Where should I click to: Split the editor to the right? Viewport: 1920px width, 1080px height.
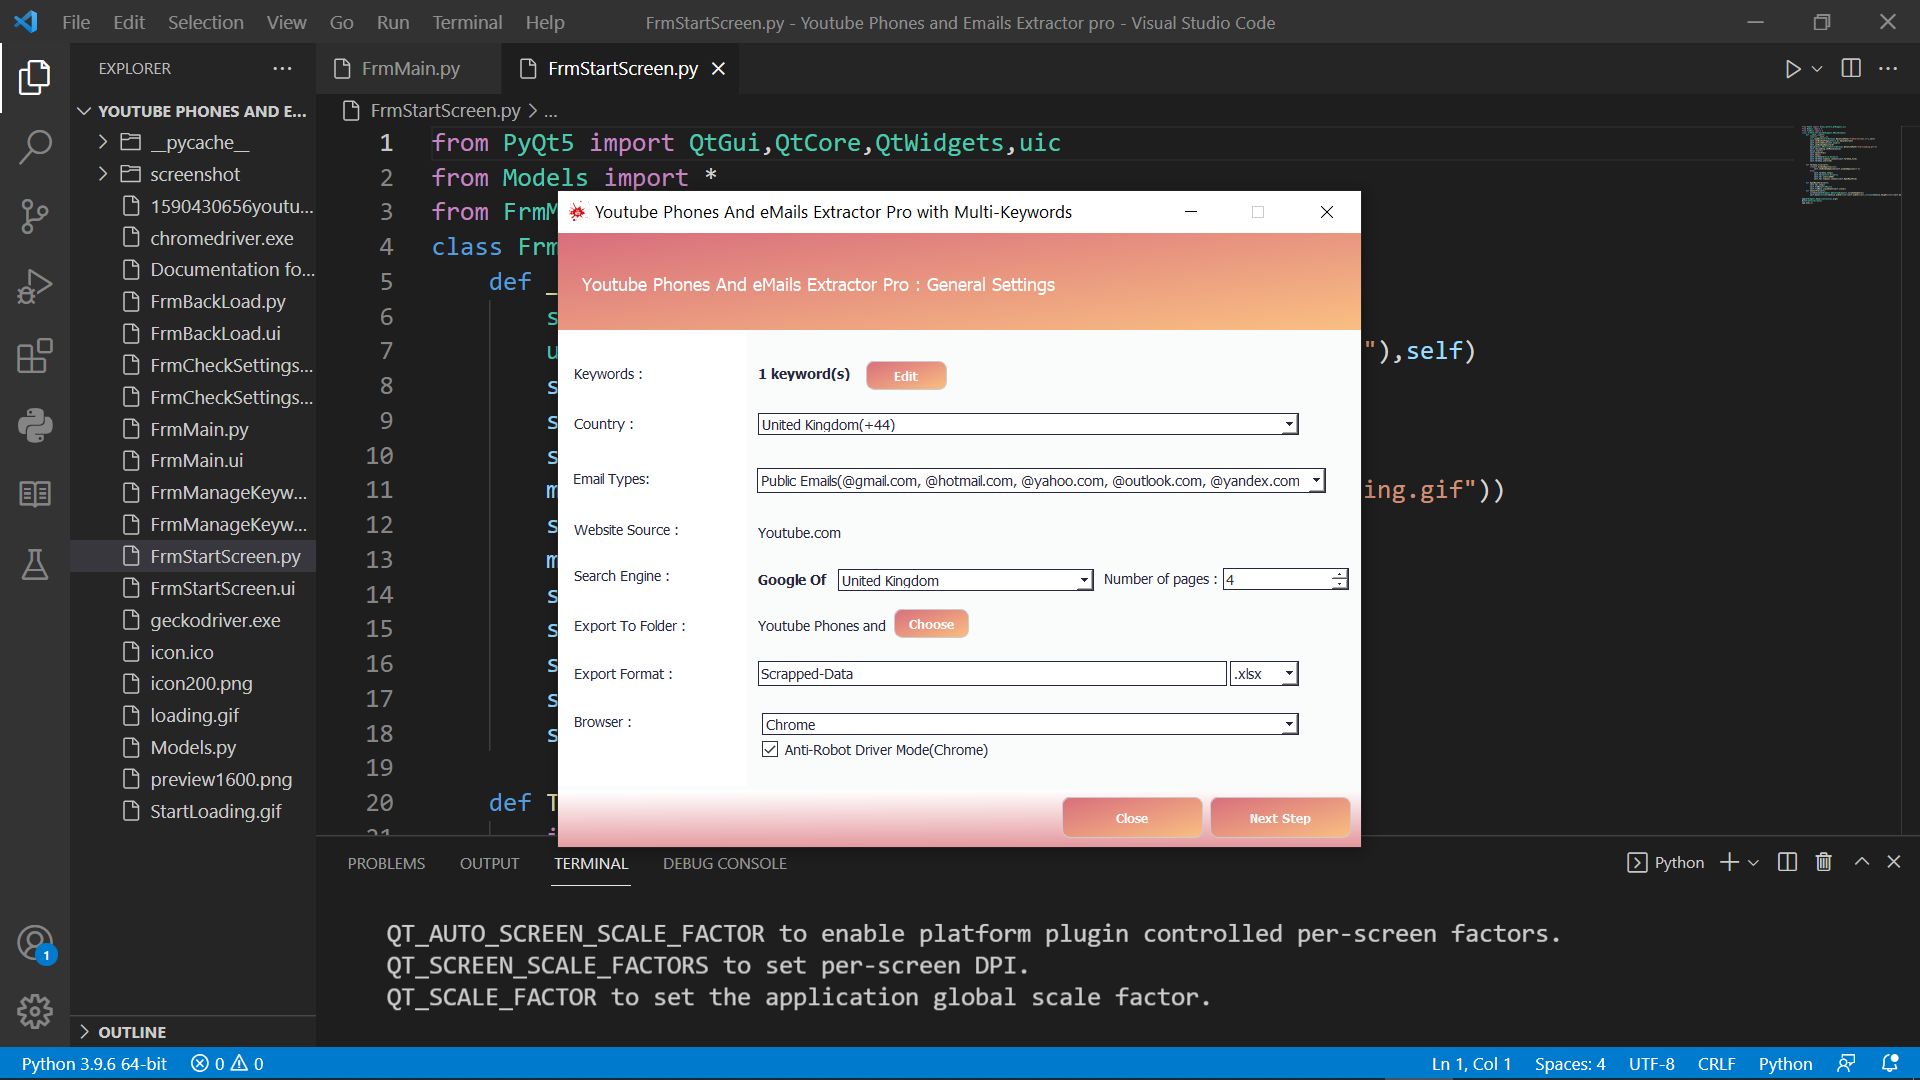click(x=1851, y=68)
